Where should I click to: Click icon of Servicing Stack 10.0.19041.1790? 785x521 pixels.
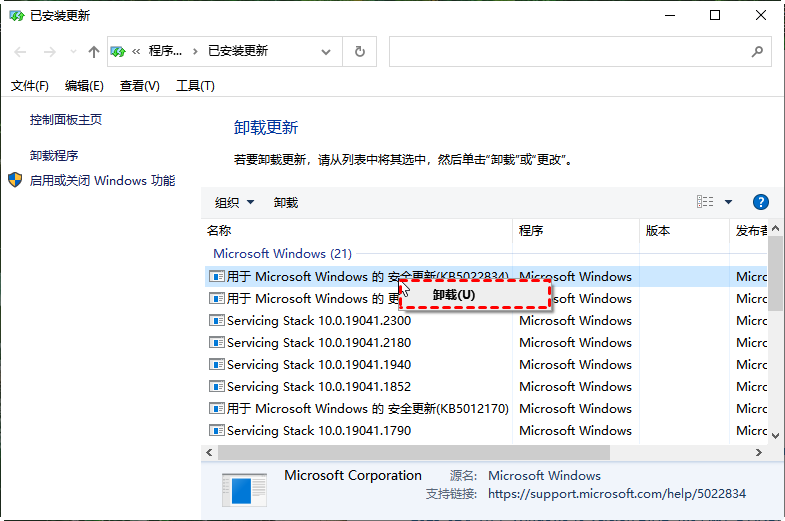pyautogui.click(x=217, y=430)
